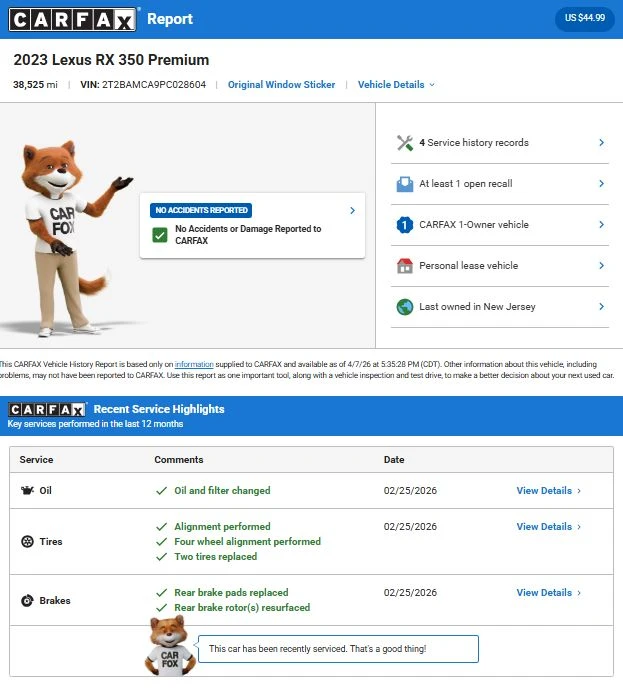Click the CARFAX logo in the header
The width and height of the screenshot is (623, 692).
[x=72, y=19]
